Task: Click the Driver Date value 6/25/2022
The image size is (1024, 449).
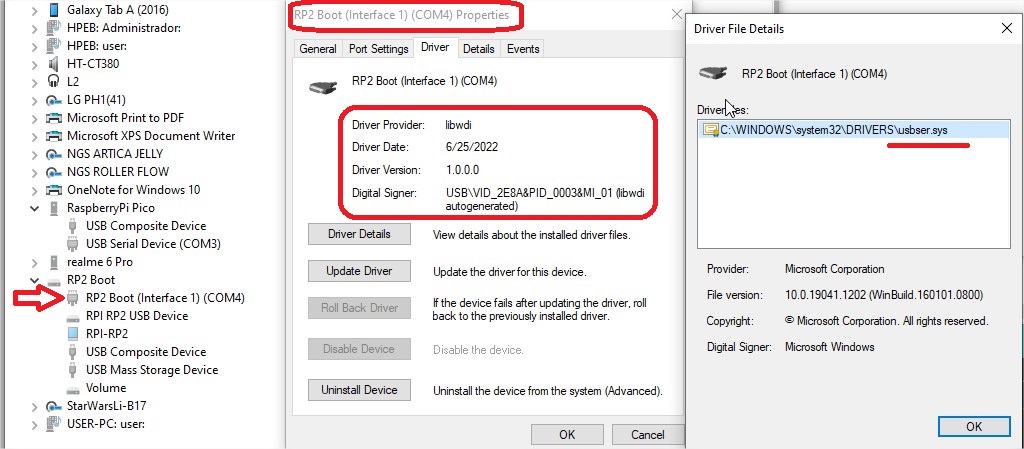Action: [472, 147]
